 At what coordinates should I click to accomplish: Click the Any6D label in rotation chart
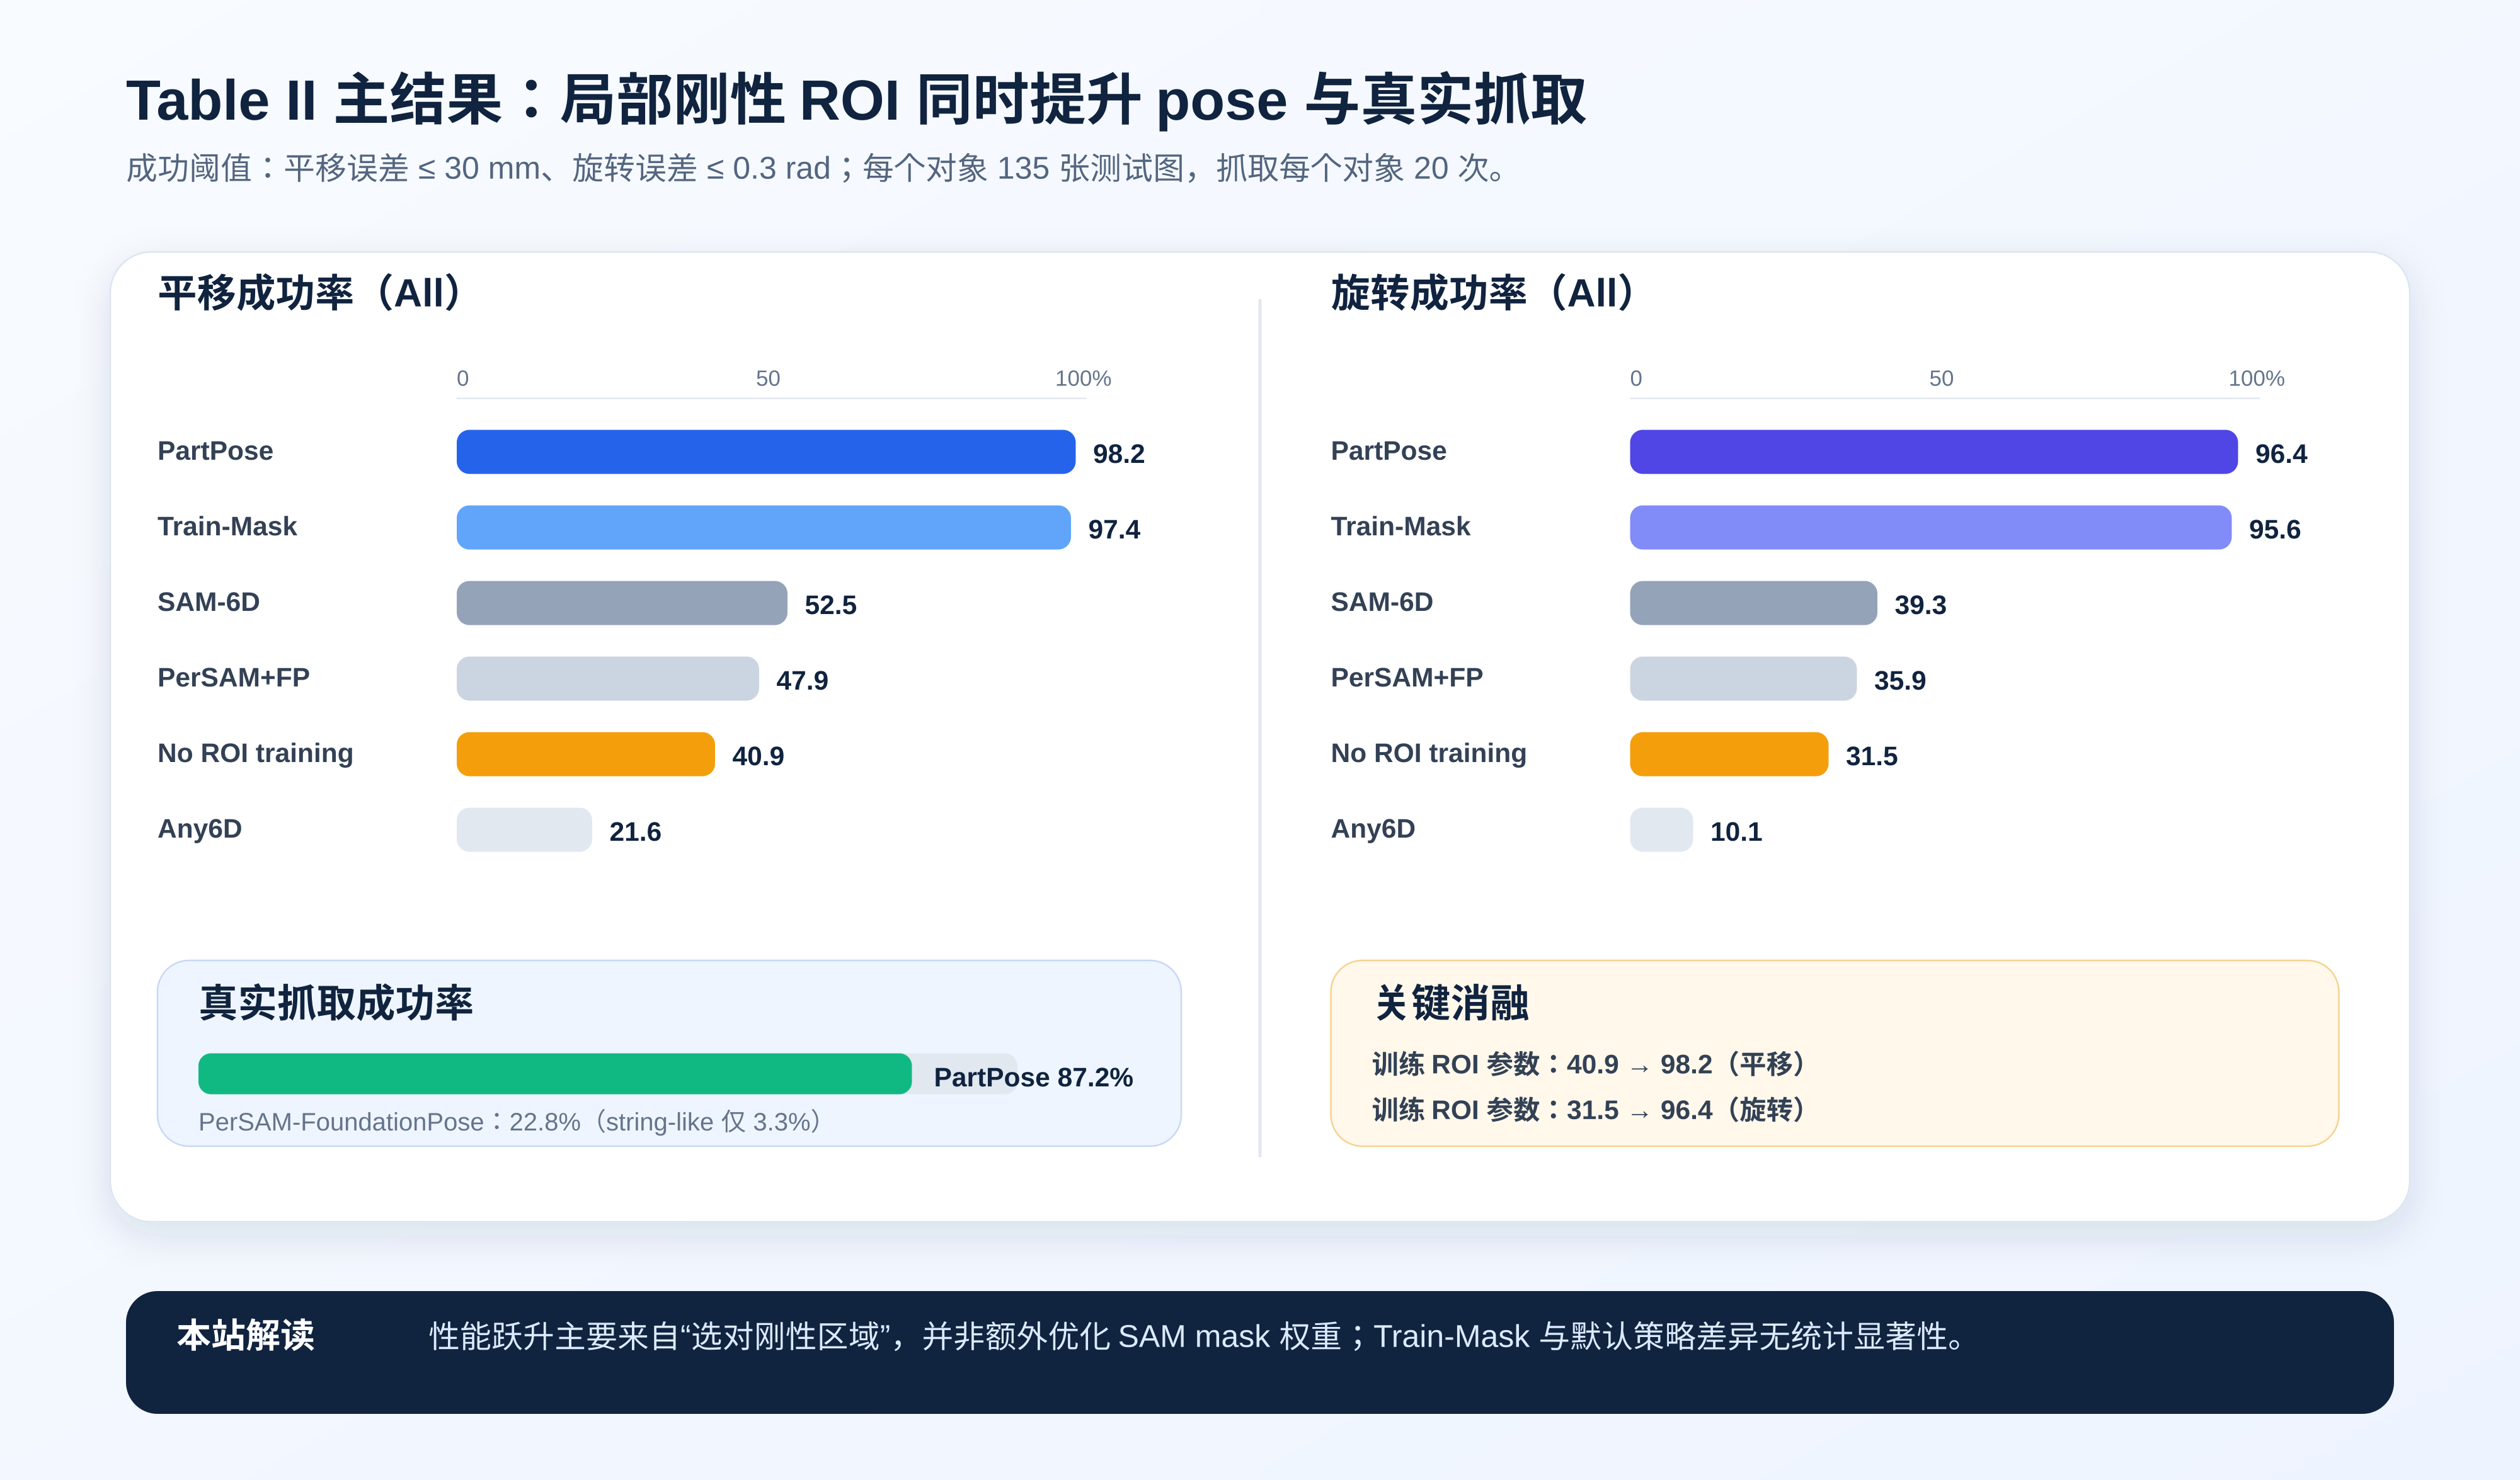coord(1373,828)
